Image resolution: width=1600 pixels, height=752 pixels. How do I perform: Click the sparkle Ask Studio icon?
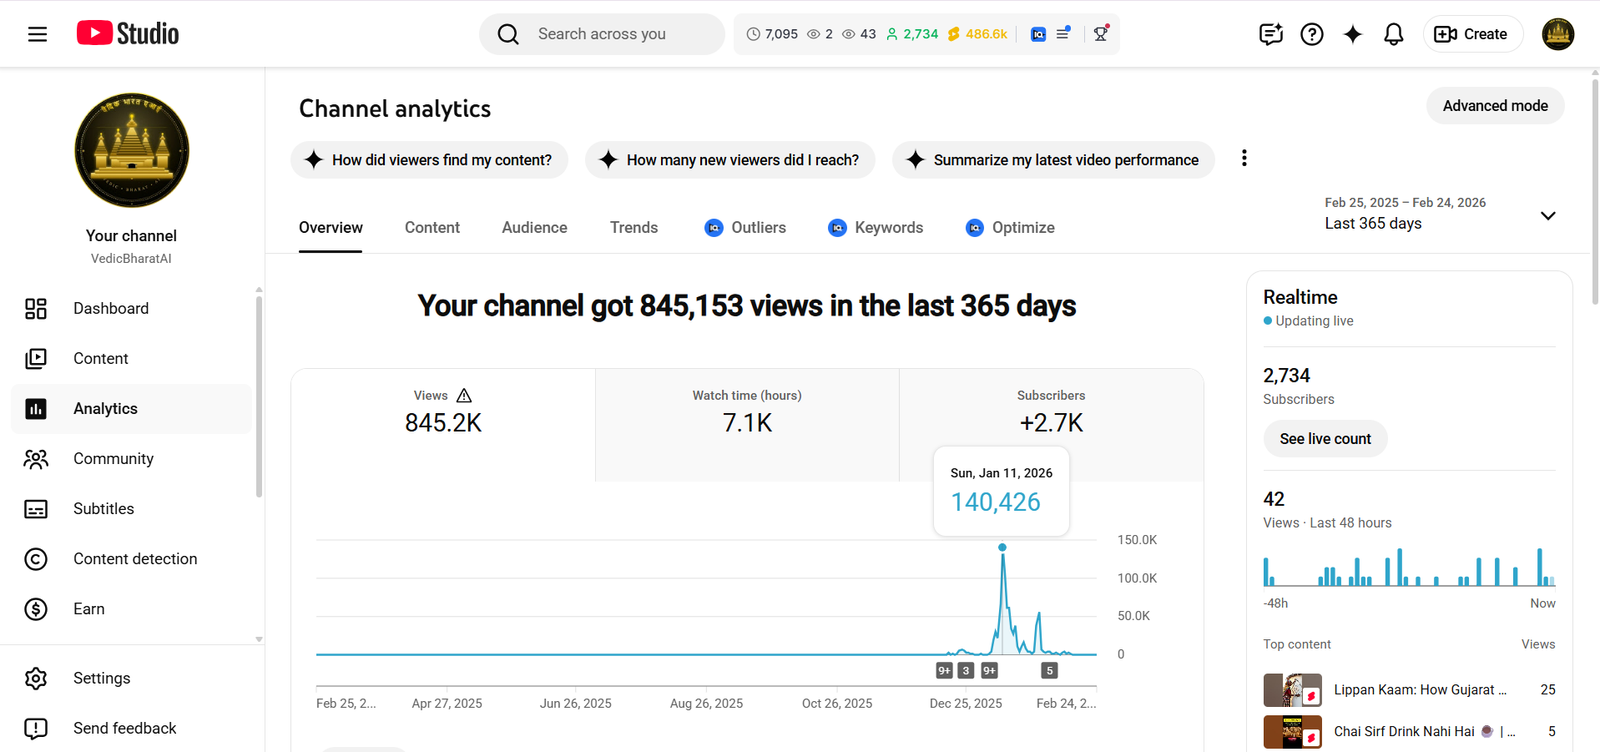pos(1352,34)
